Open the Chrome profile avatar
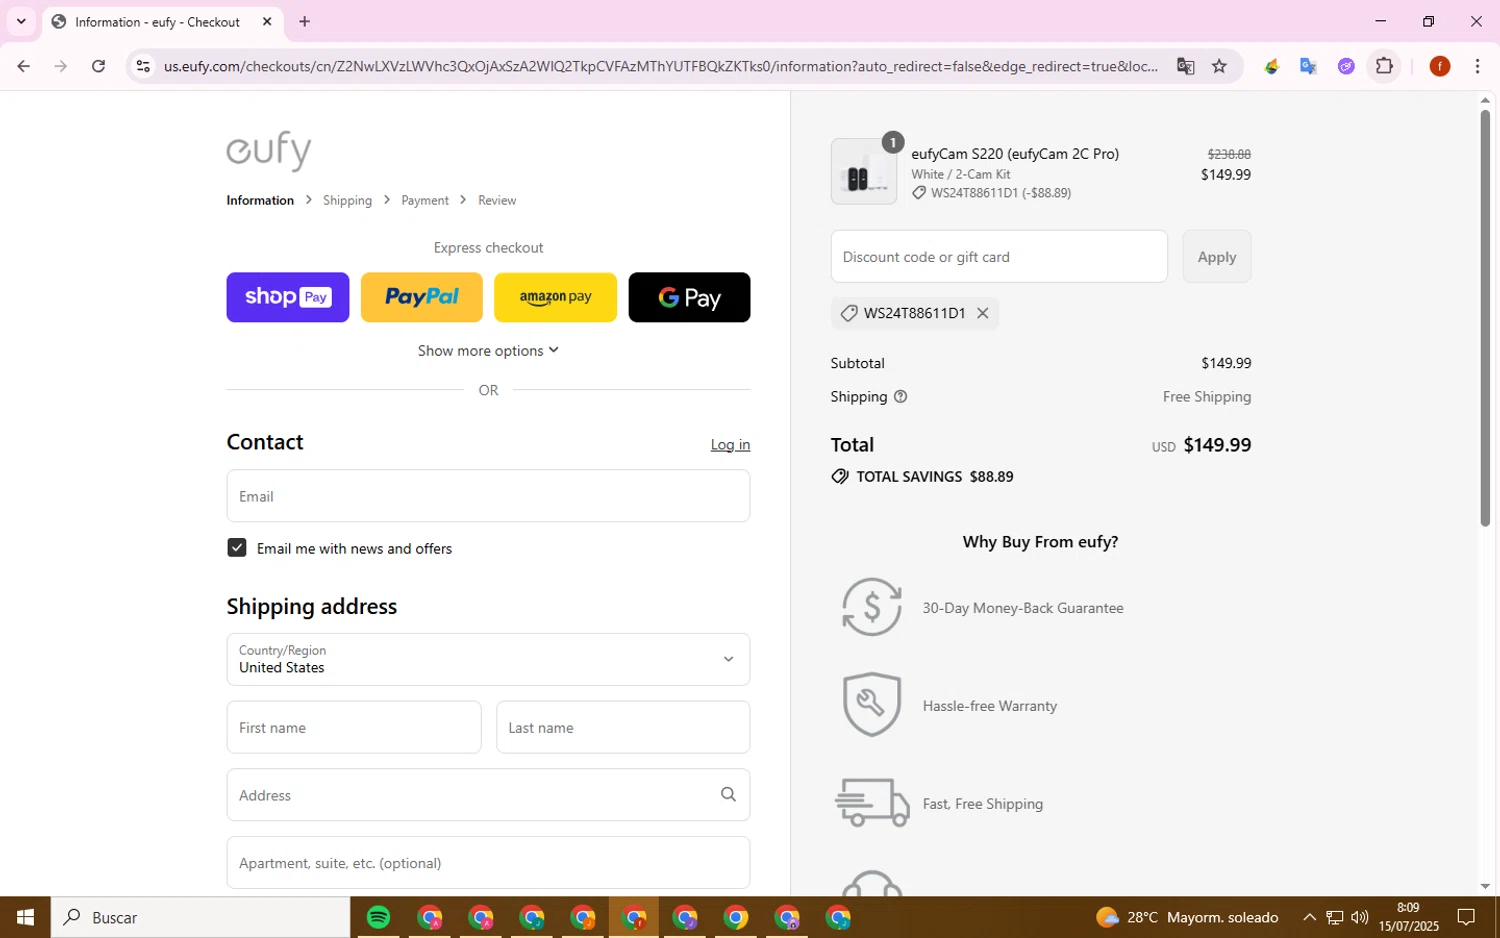1500x938 pixels. [1440, 66]
